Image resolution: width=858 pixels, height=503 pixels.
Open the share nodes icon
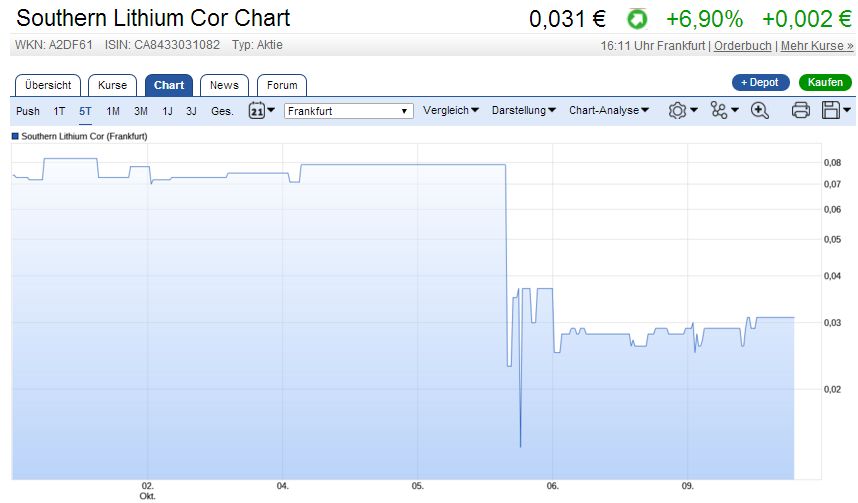(x=718, y=111)
